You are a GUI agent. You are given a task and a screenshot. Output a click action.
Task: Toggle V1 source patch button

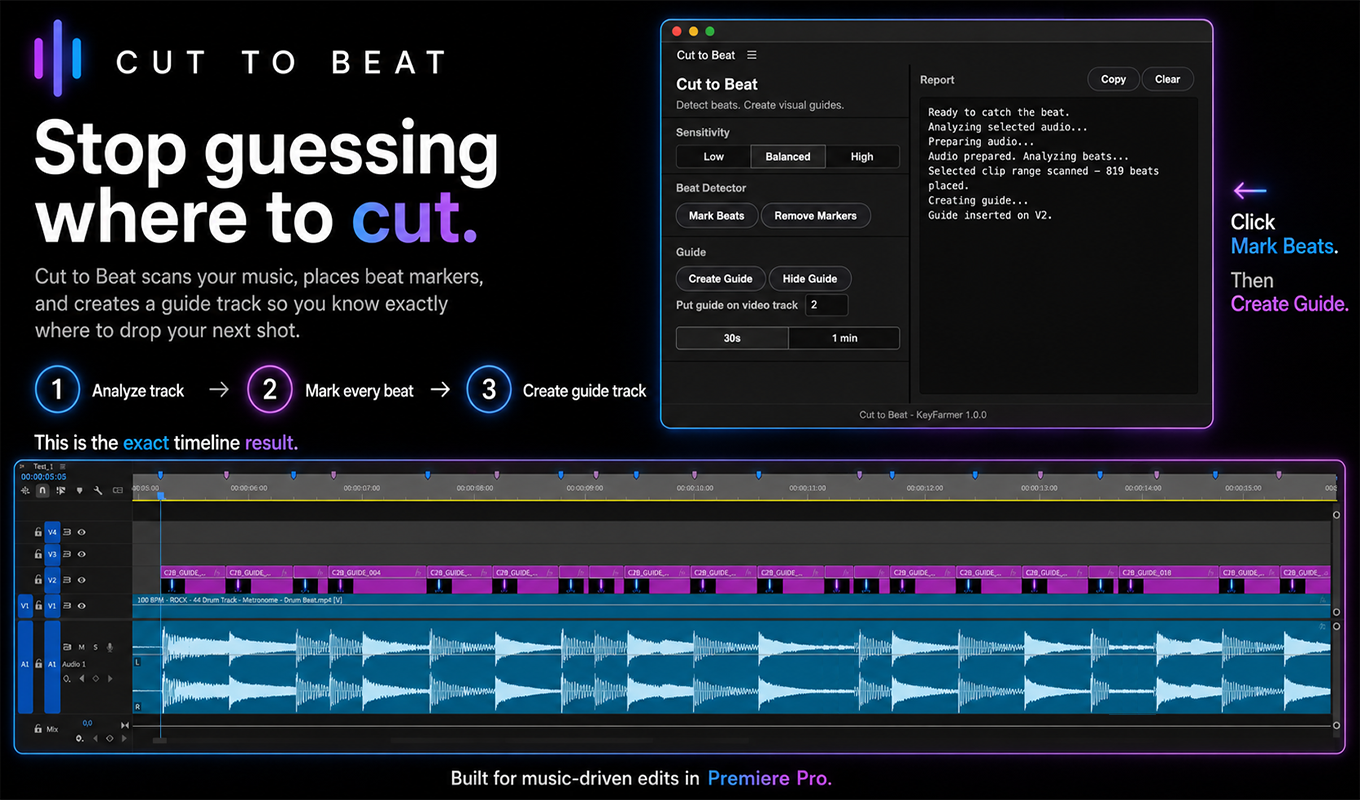tap(25, 606)
